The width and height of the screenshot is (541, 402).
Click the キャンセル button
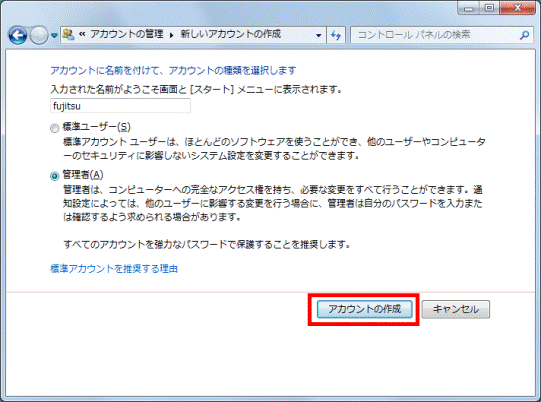456,309
